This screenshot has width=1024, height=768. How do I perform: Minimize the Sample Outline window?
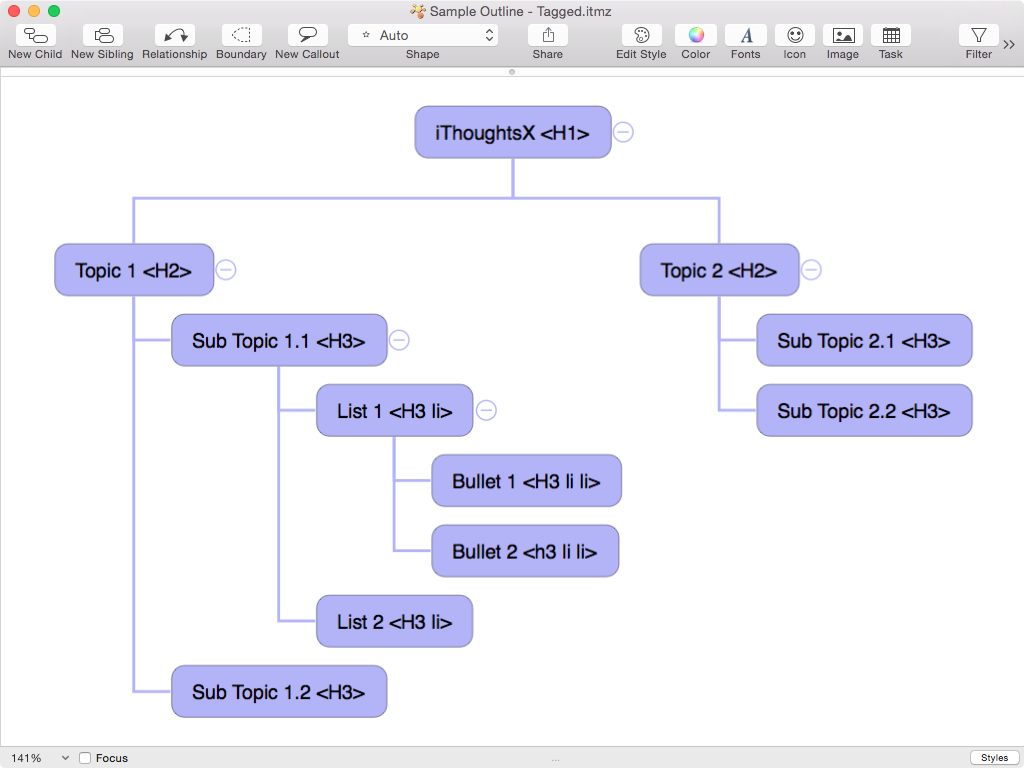point(34,11)
